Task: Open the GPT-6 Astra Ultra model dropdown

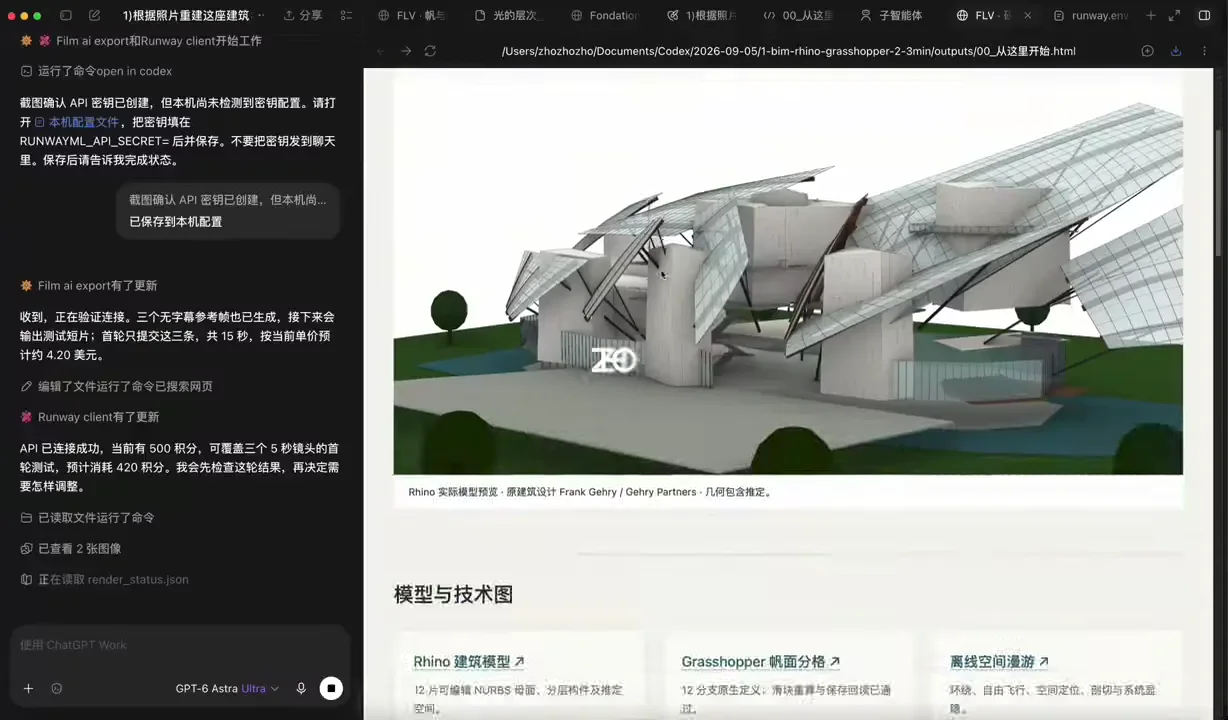Action: coord(227,688)
